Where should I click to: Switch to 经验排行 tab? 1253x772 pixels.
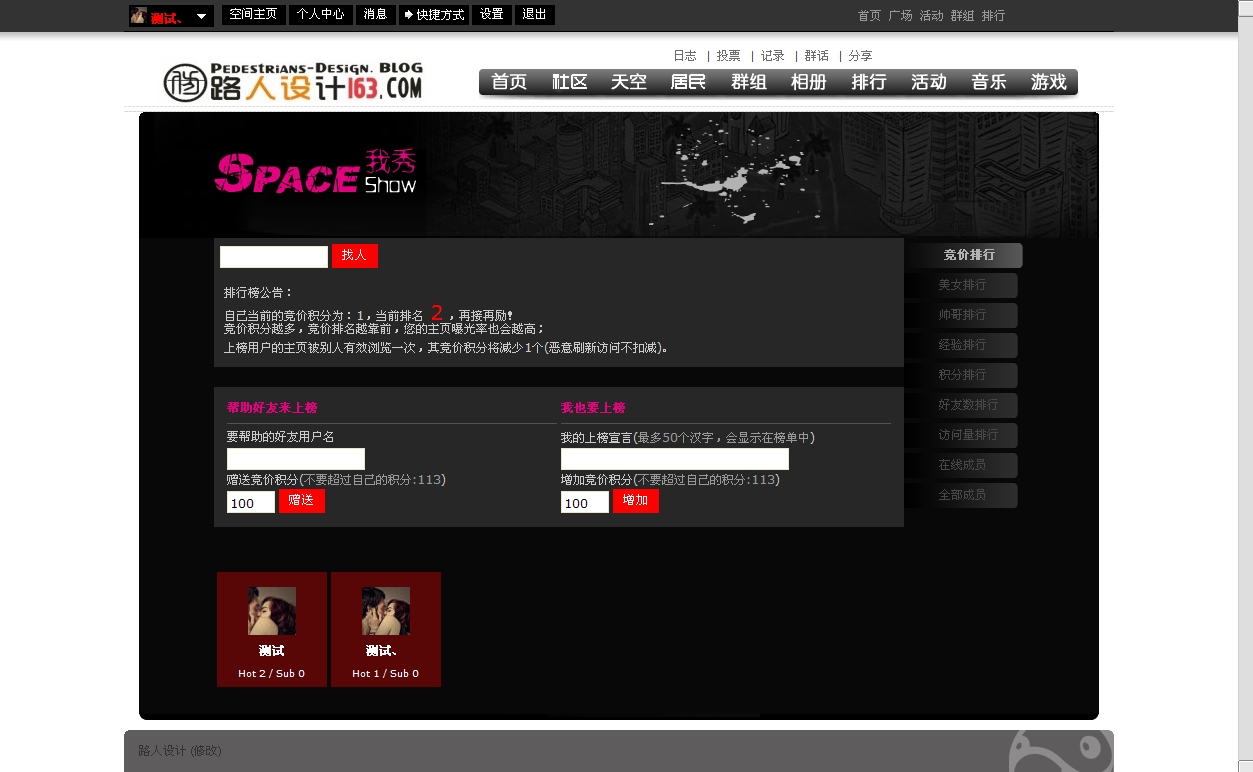click(962, 345)
